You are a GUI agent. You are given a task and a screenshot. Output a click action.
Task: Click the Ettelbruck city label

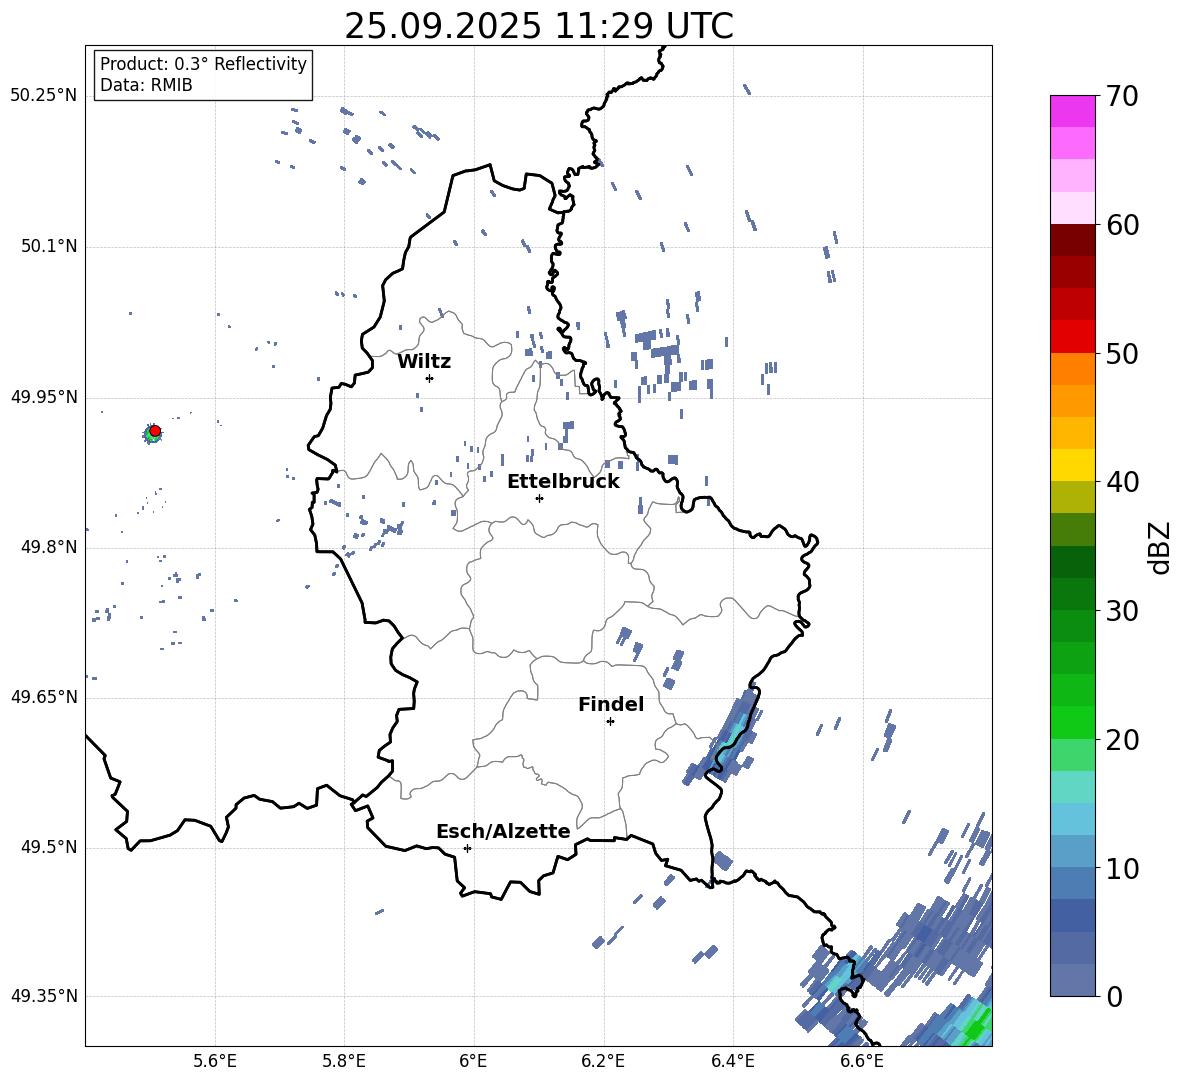563,482
